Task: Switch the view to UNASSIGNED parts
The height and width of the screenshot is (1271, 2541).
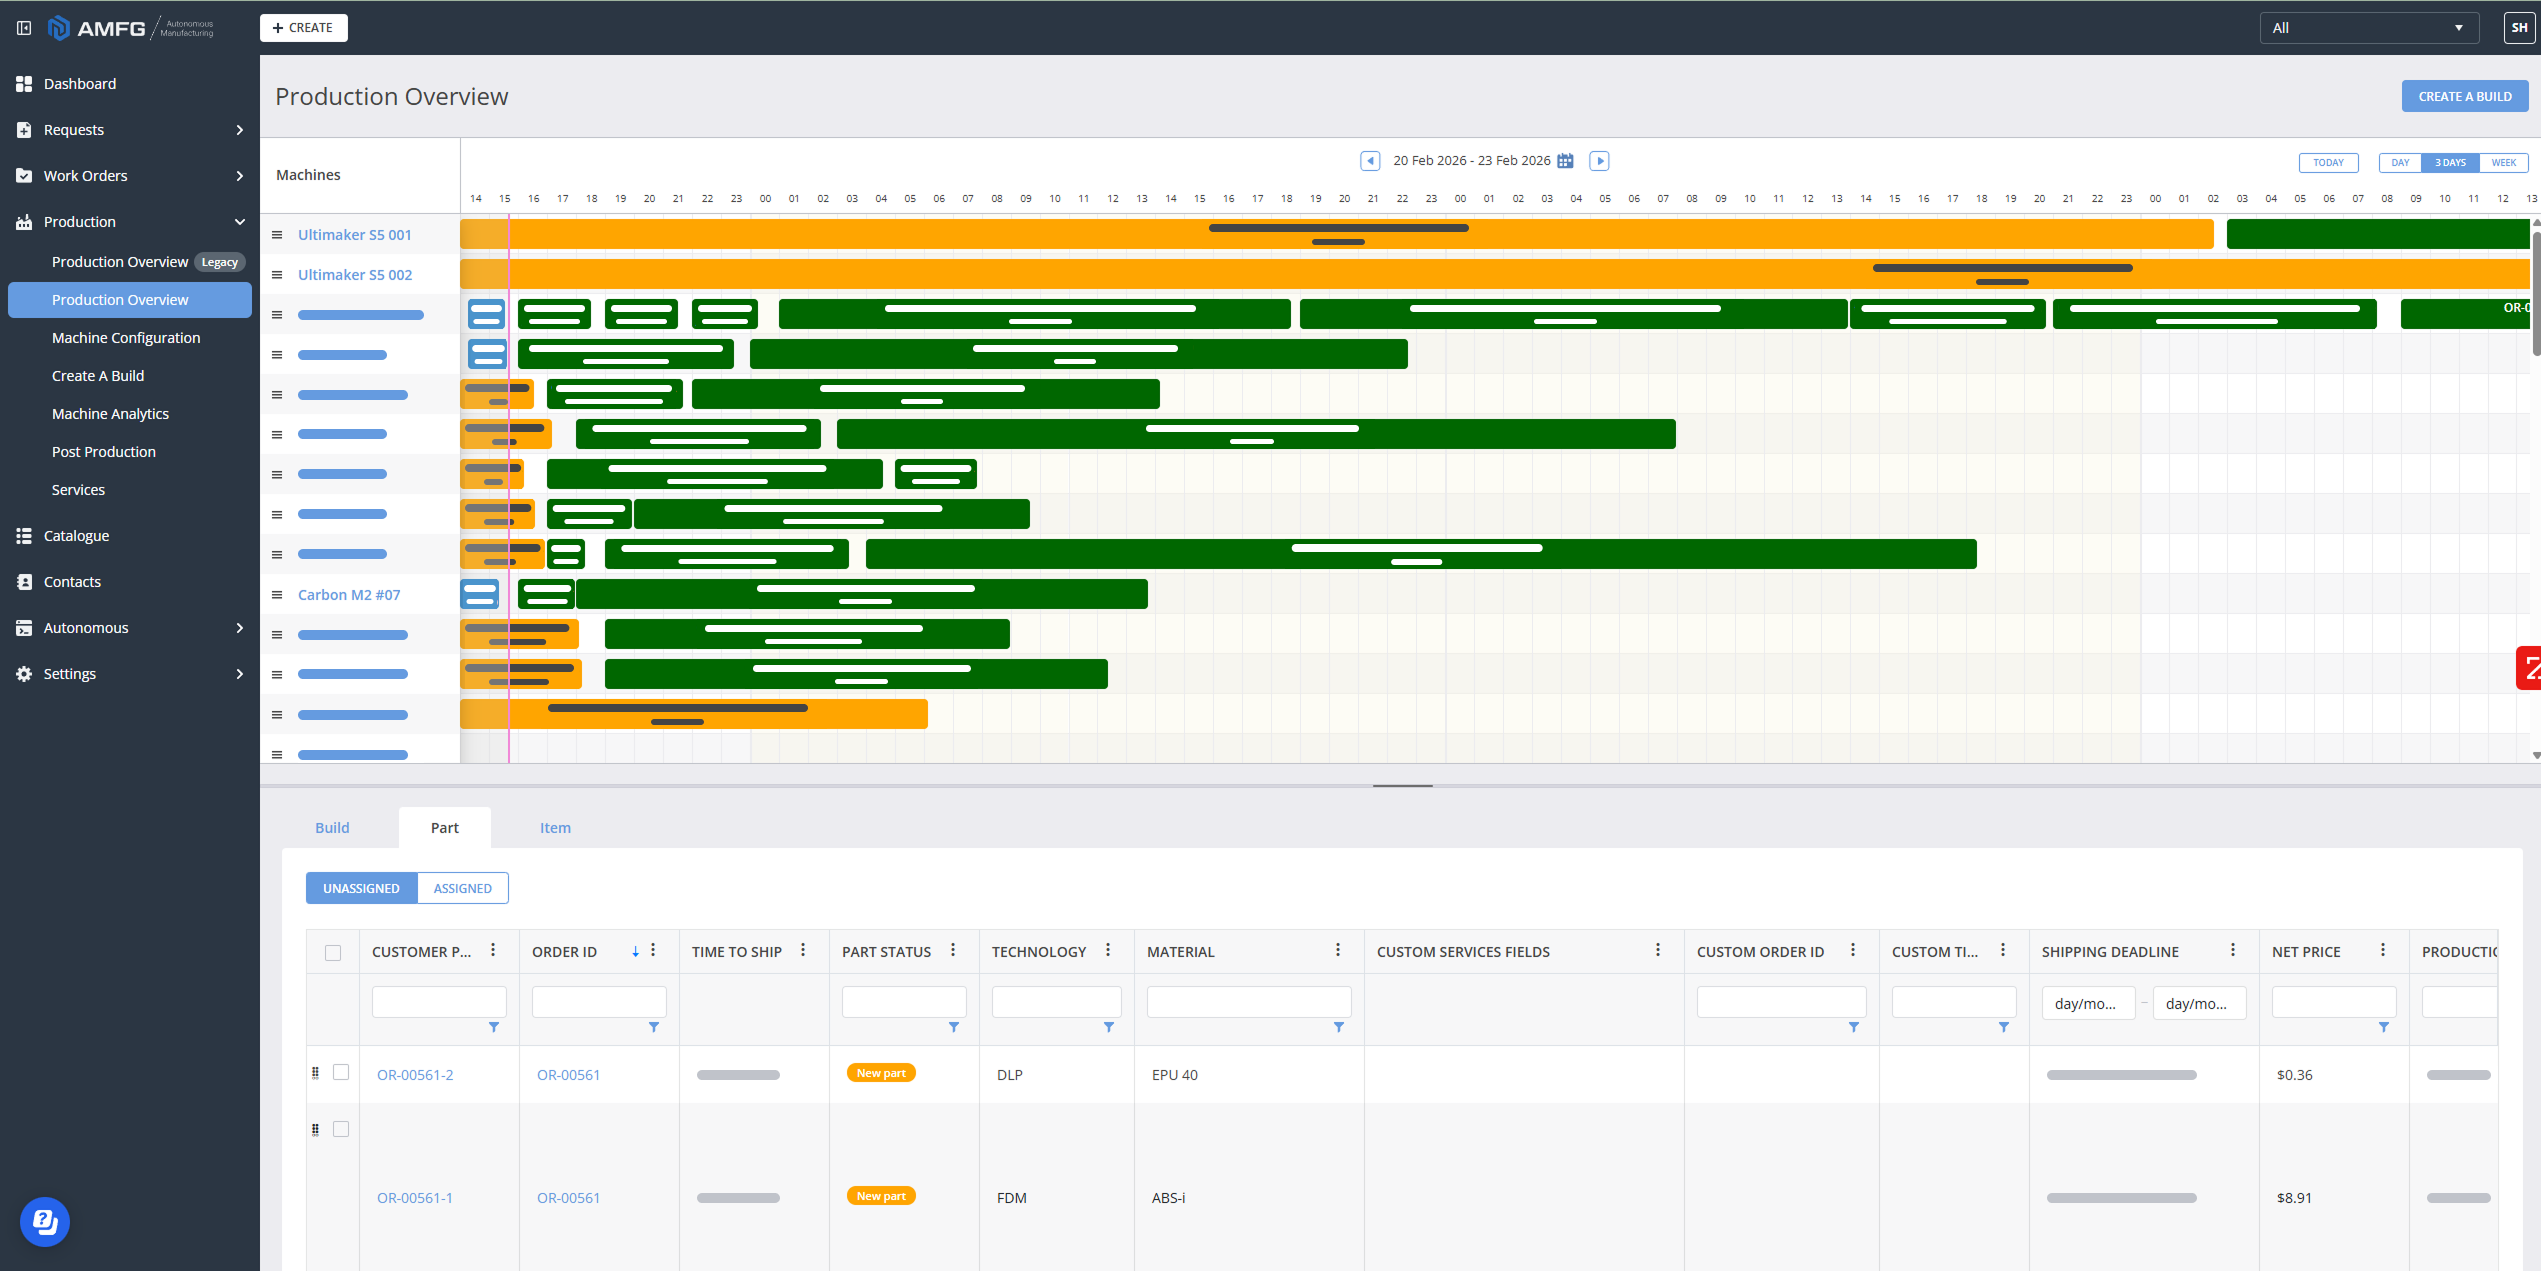Action: [x=361, y=888]
